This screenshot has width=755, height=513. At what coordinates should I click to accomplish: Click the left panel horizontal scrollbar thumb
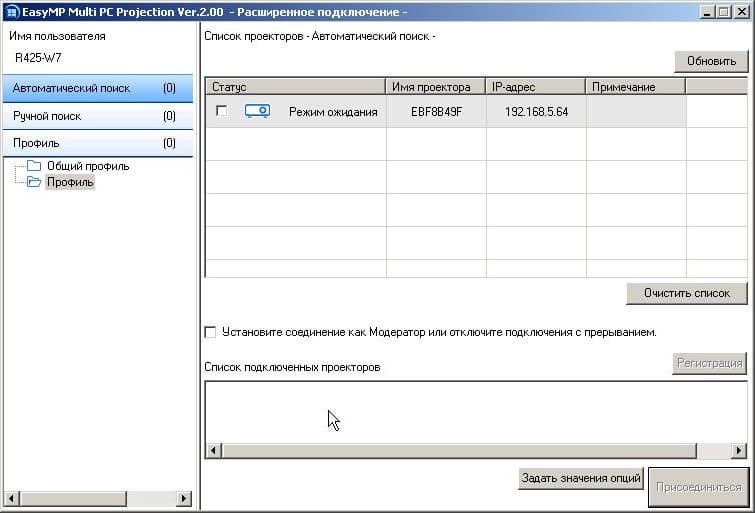point(73,498)
